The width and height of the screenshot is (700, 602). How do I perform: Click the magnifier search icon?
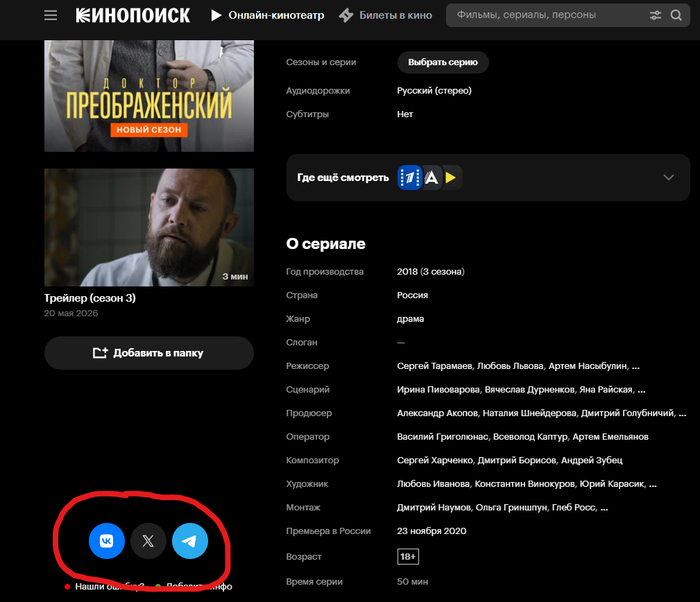[676, 15]
